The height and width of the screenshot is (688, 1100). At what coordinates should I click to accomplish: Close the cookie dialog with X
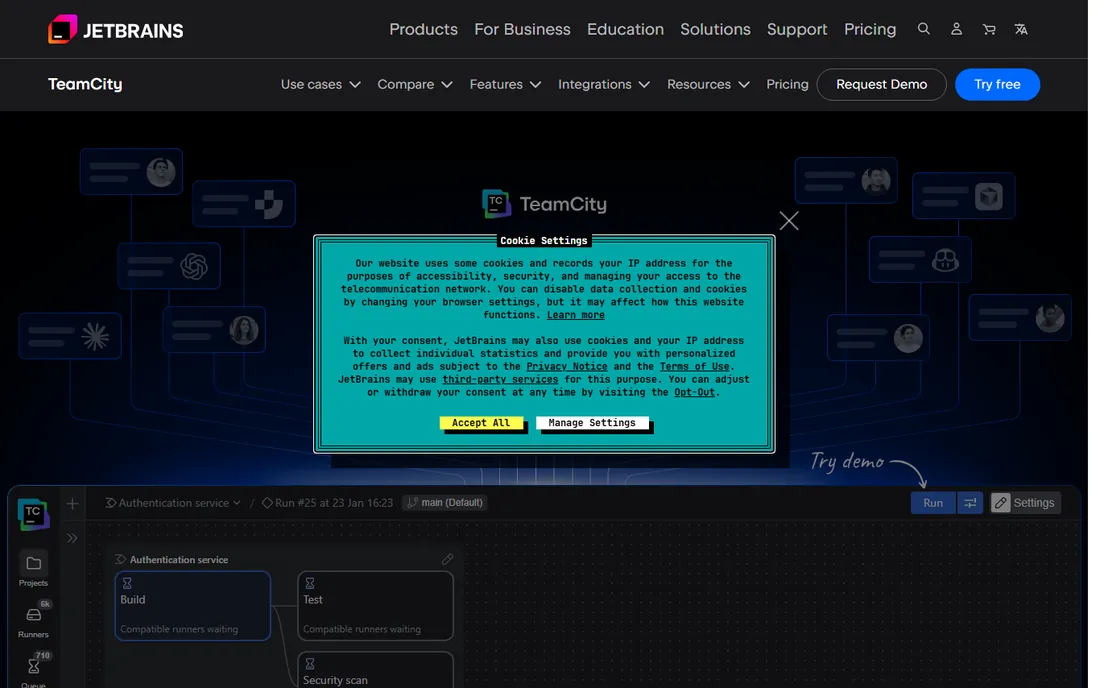click(789, 221)
